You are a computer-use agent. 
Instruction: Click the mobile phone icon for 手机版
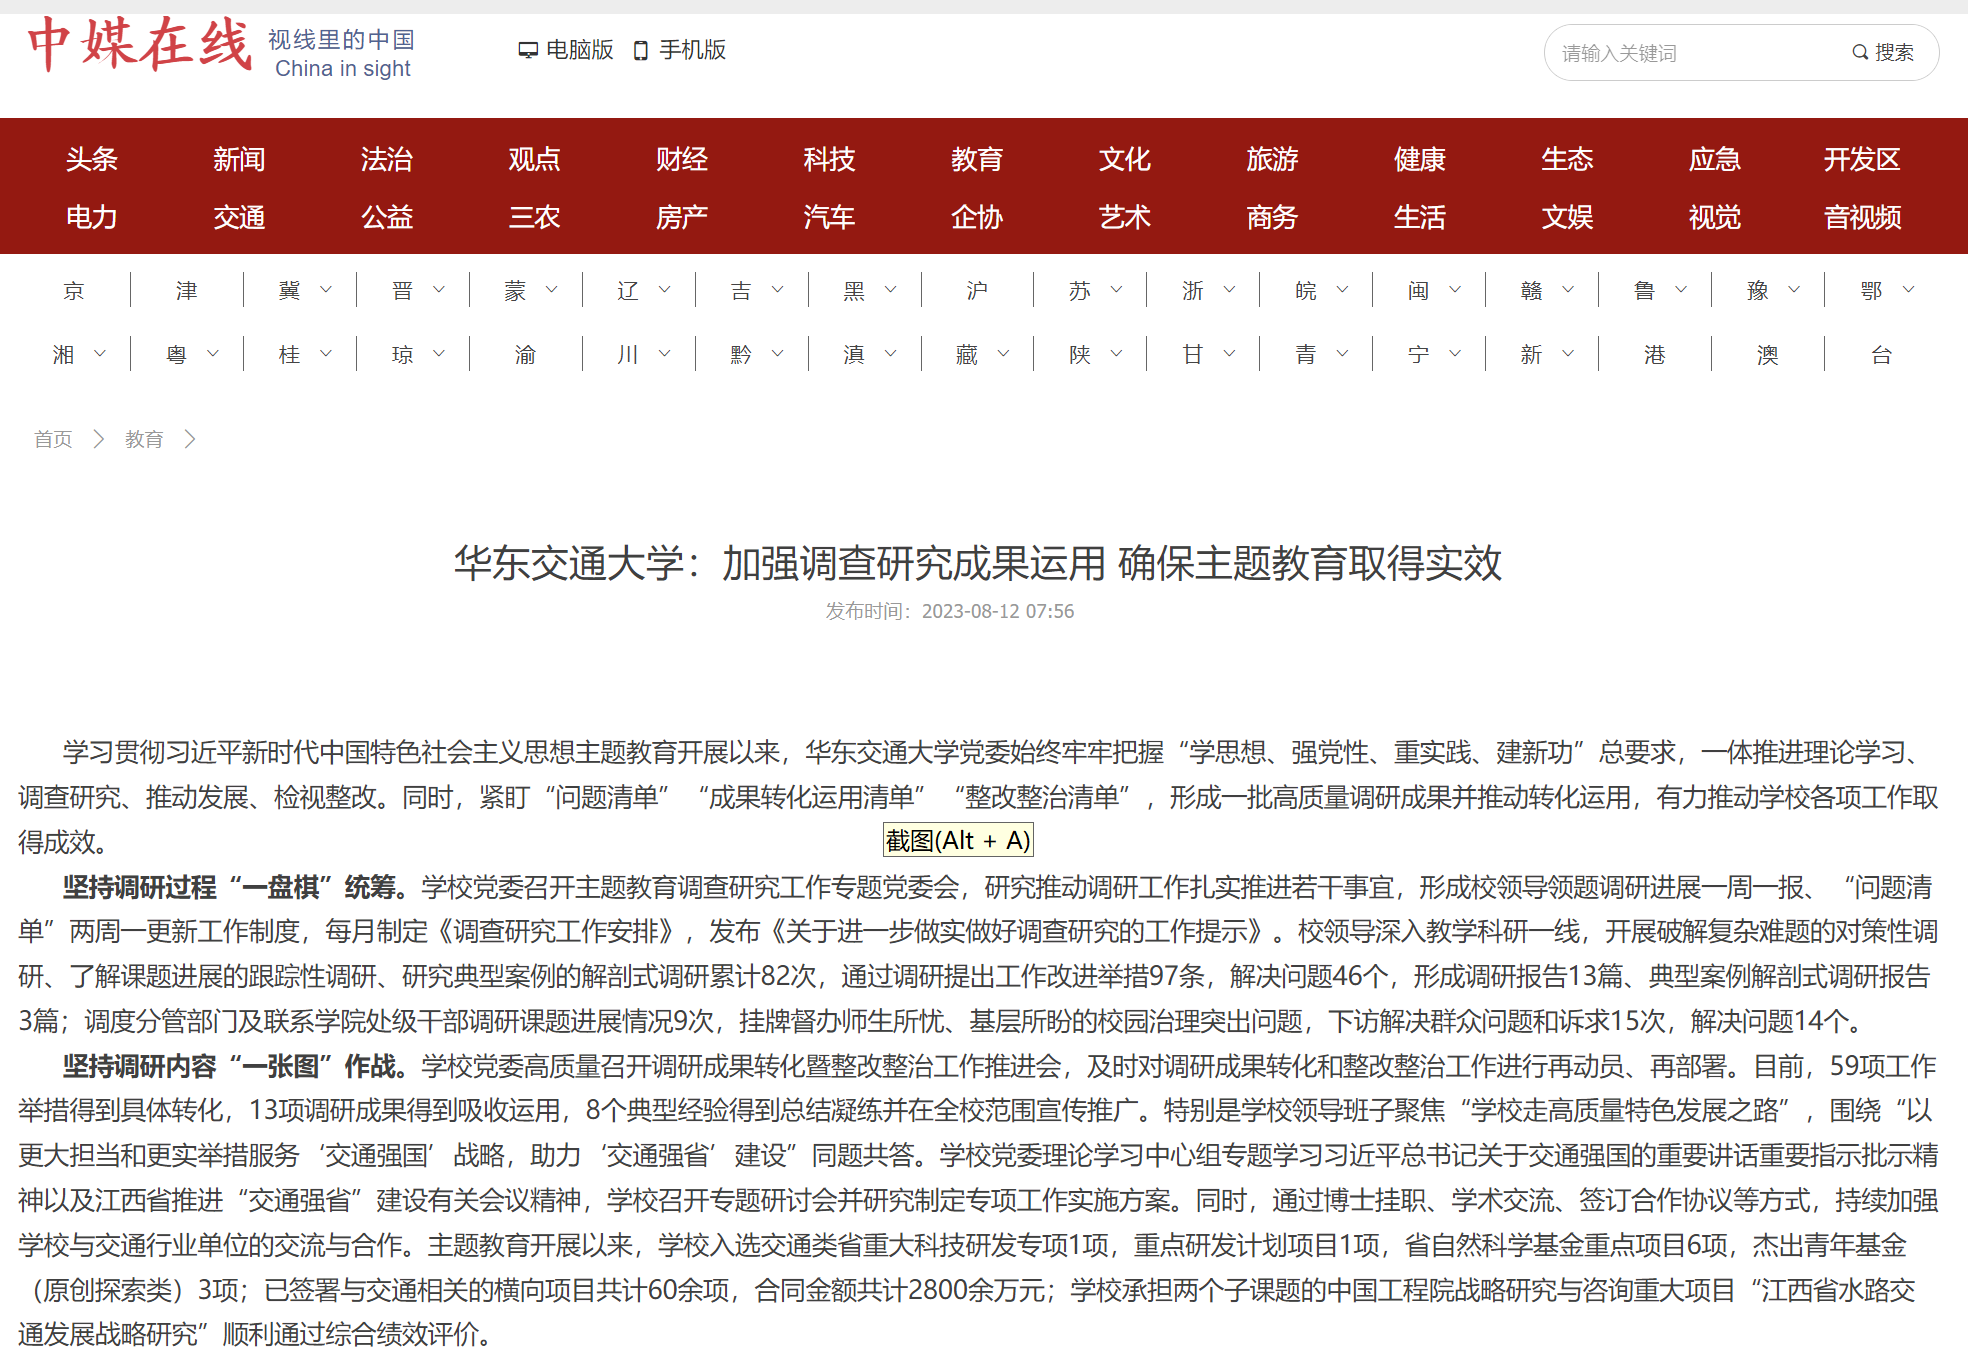641,51
